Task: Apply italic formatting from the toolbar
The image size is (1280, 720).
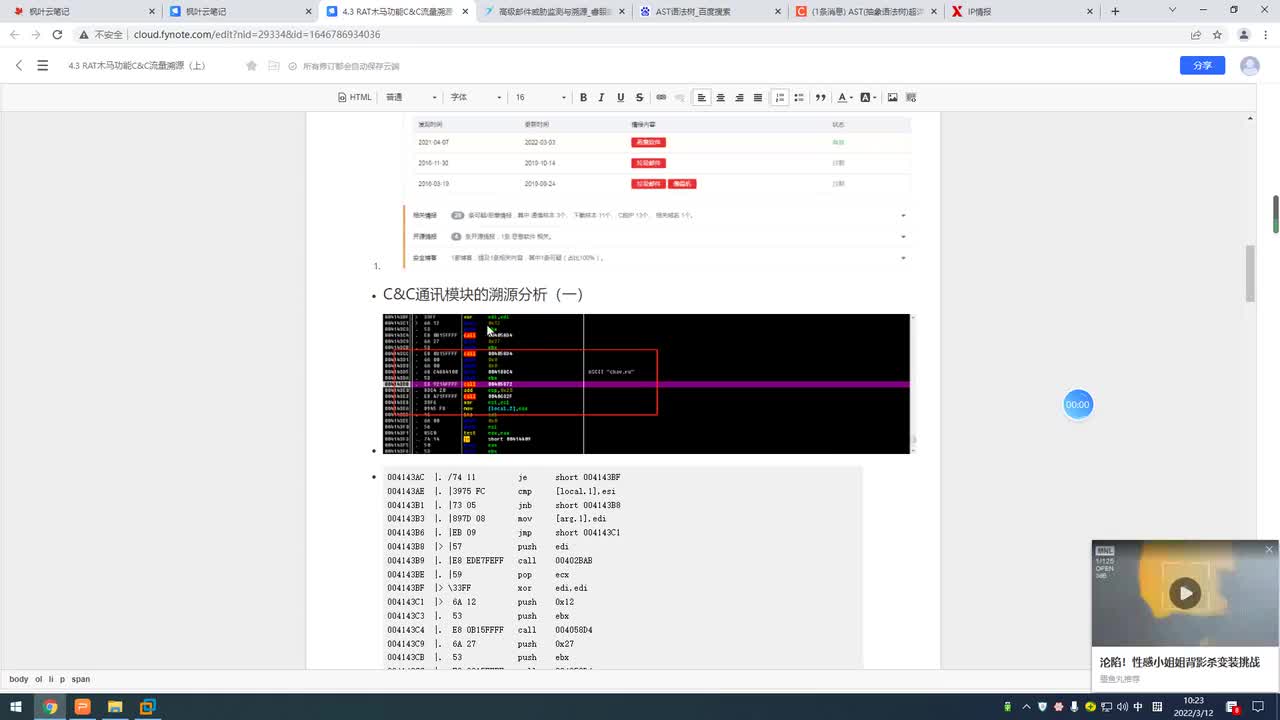Action: (x=601, y=97)
